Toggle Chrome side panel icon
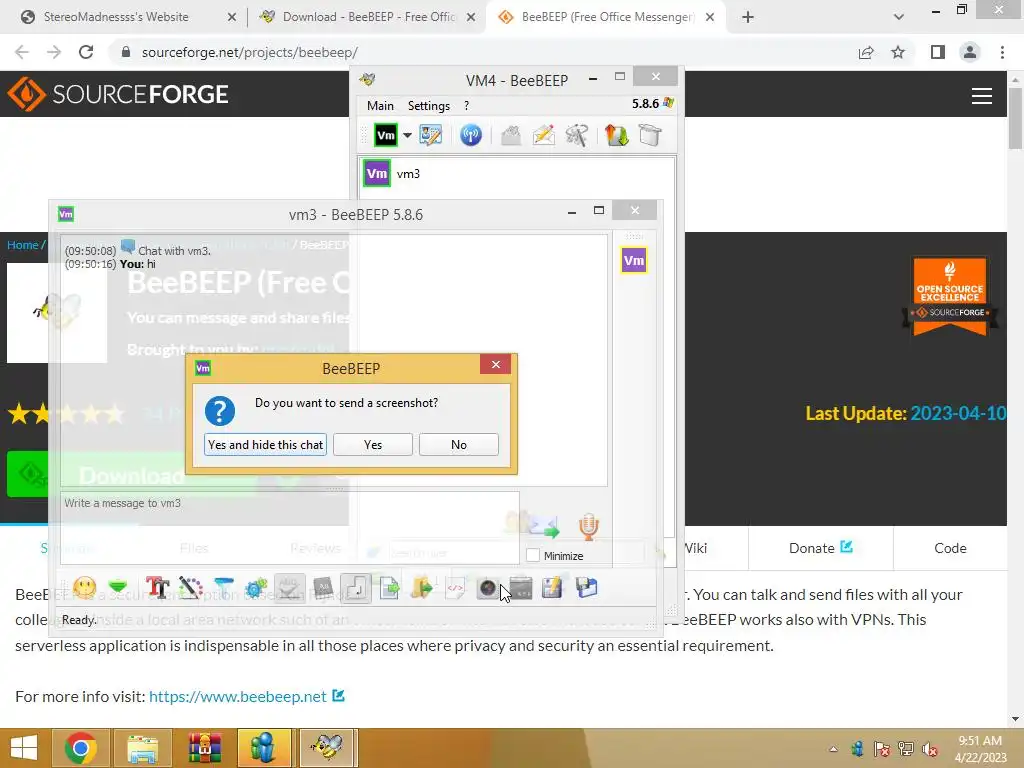 point(938,52)
